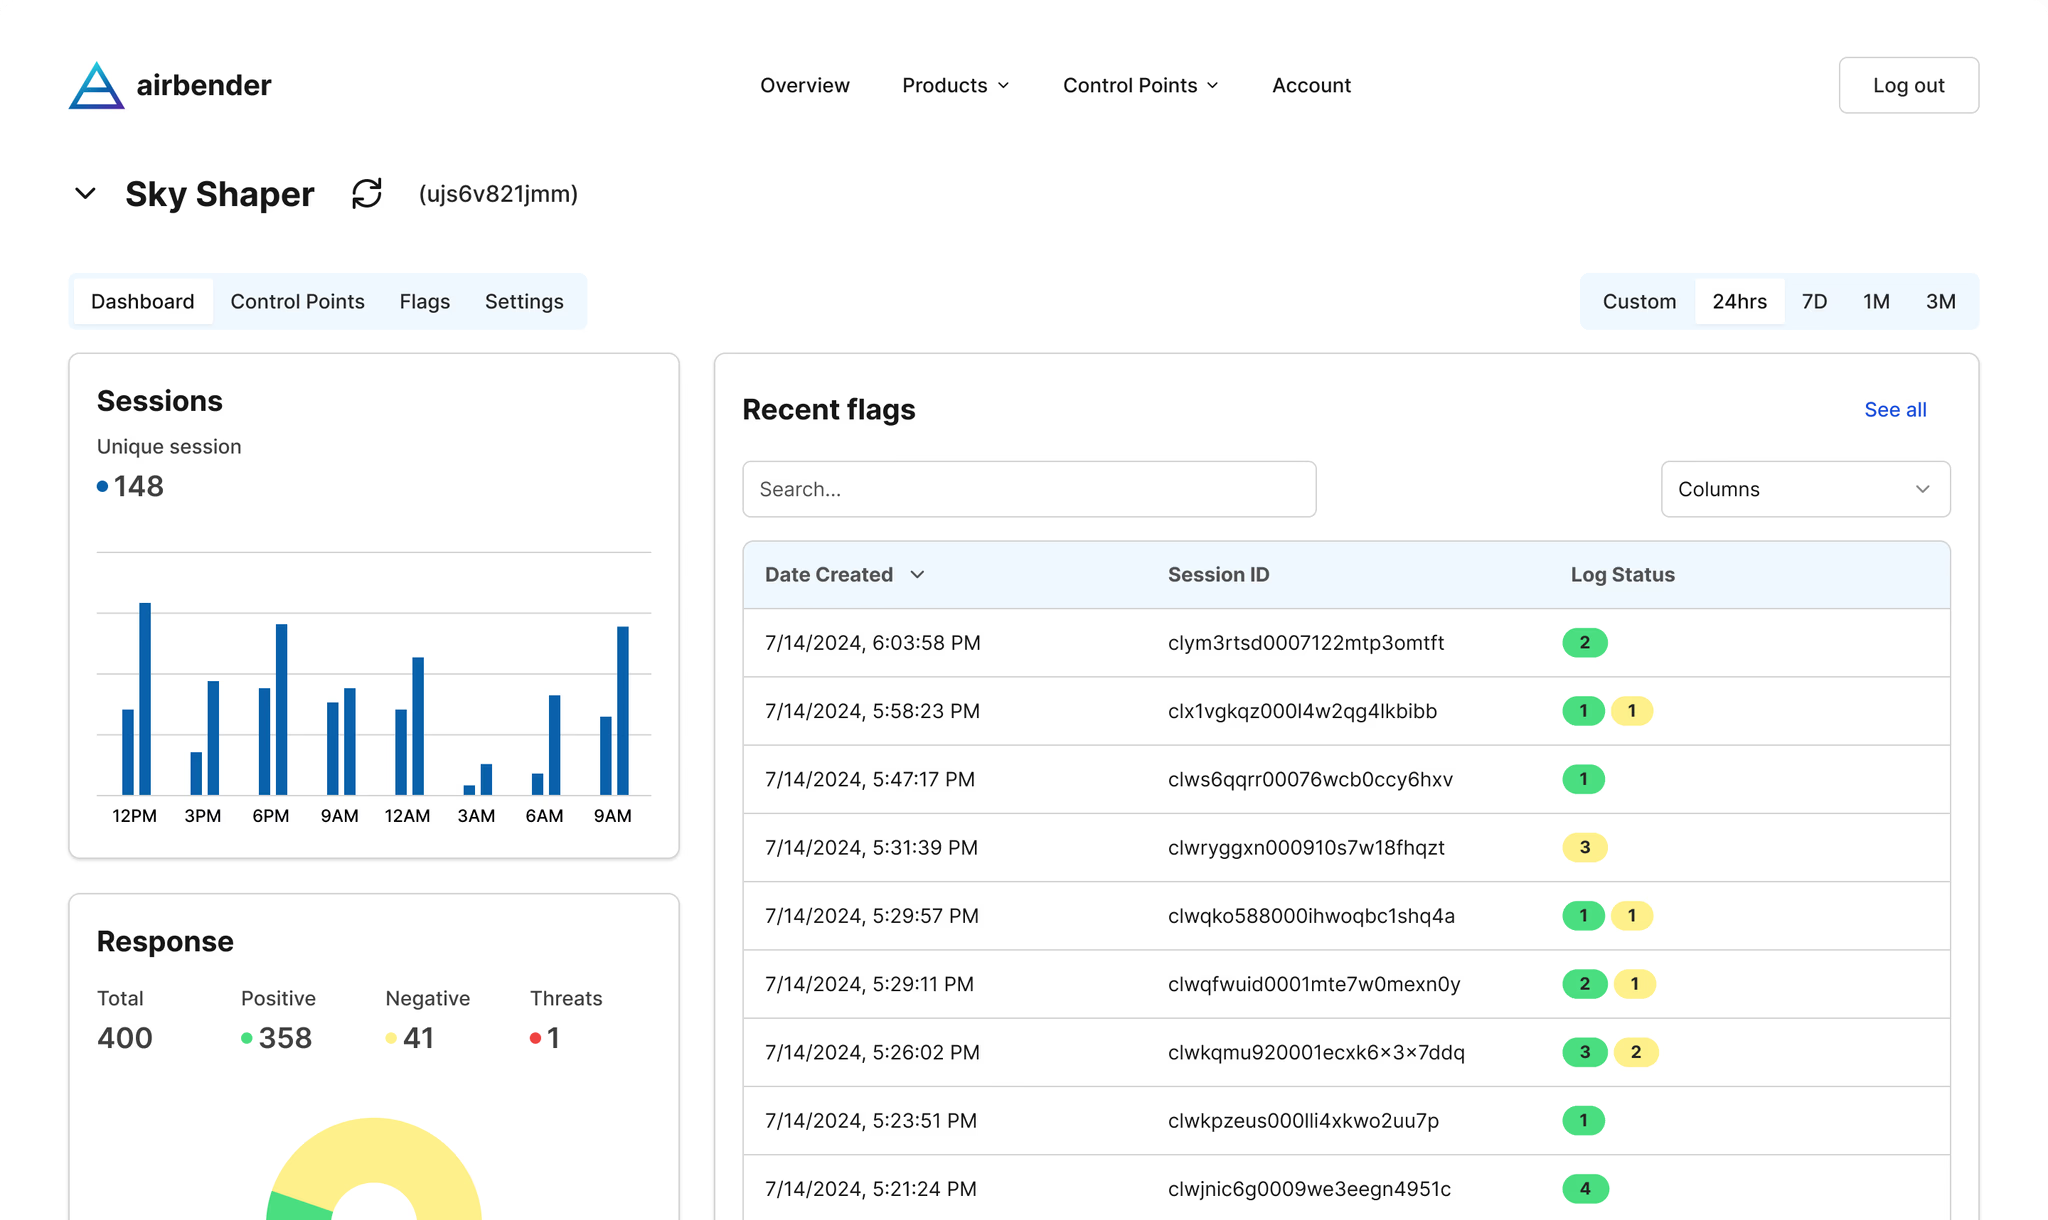
Task: Click yellow 2 badge in clwkqmu920001ecxk6x3x7ddq row
Action: [1635, 1052]
